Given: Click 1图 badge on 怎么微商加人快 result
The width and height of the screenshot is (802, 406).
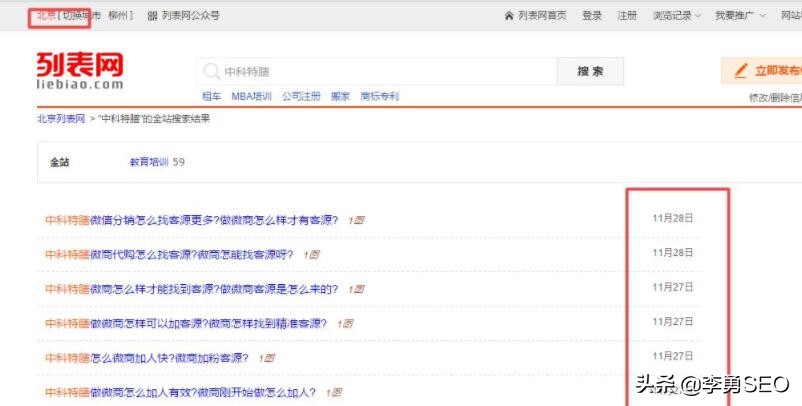Looking at the screenshot, I should click(x=266, y=358).
